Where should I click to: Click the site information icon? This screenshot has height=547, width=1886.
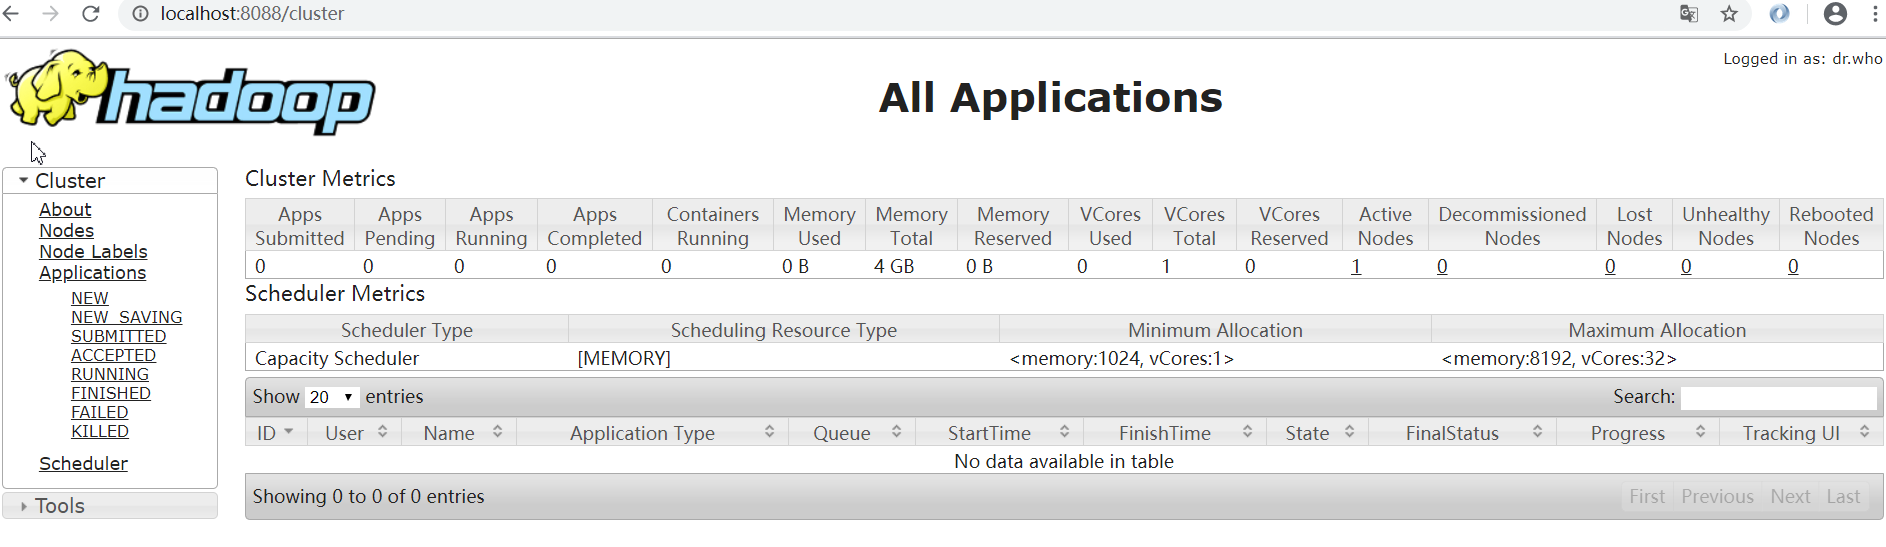(x=141, y=14)
